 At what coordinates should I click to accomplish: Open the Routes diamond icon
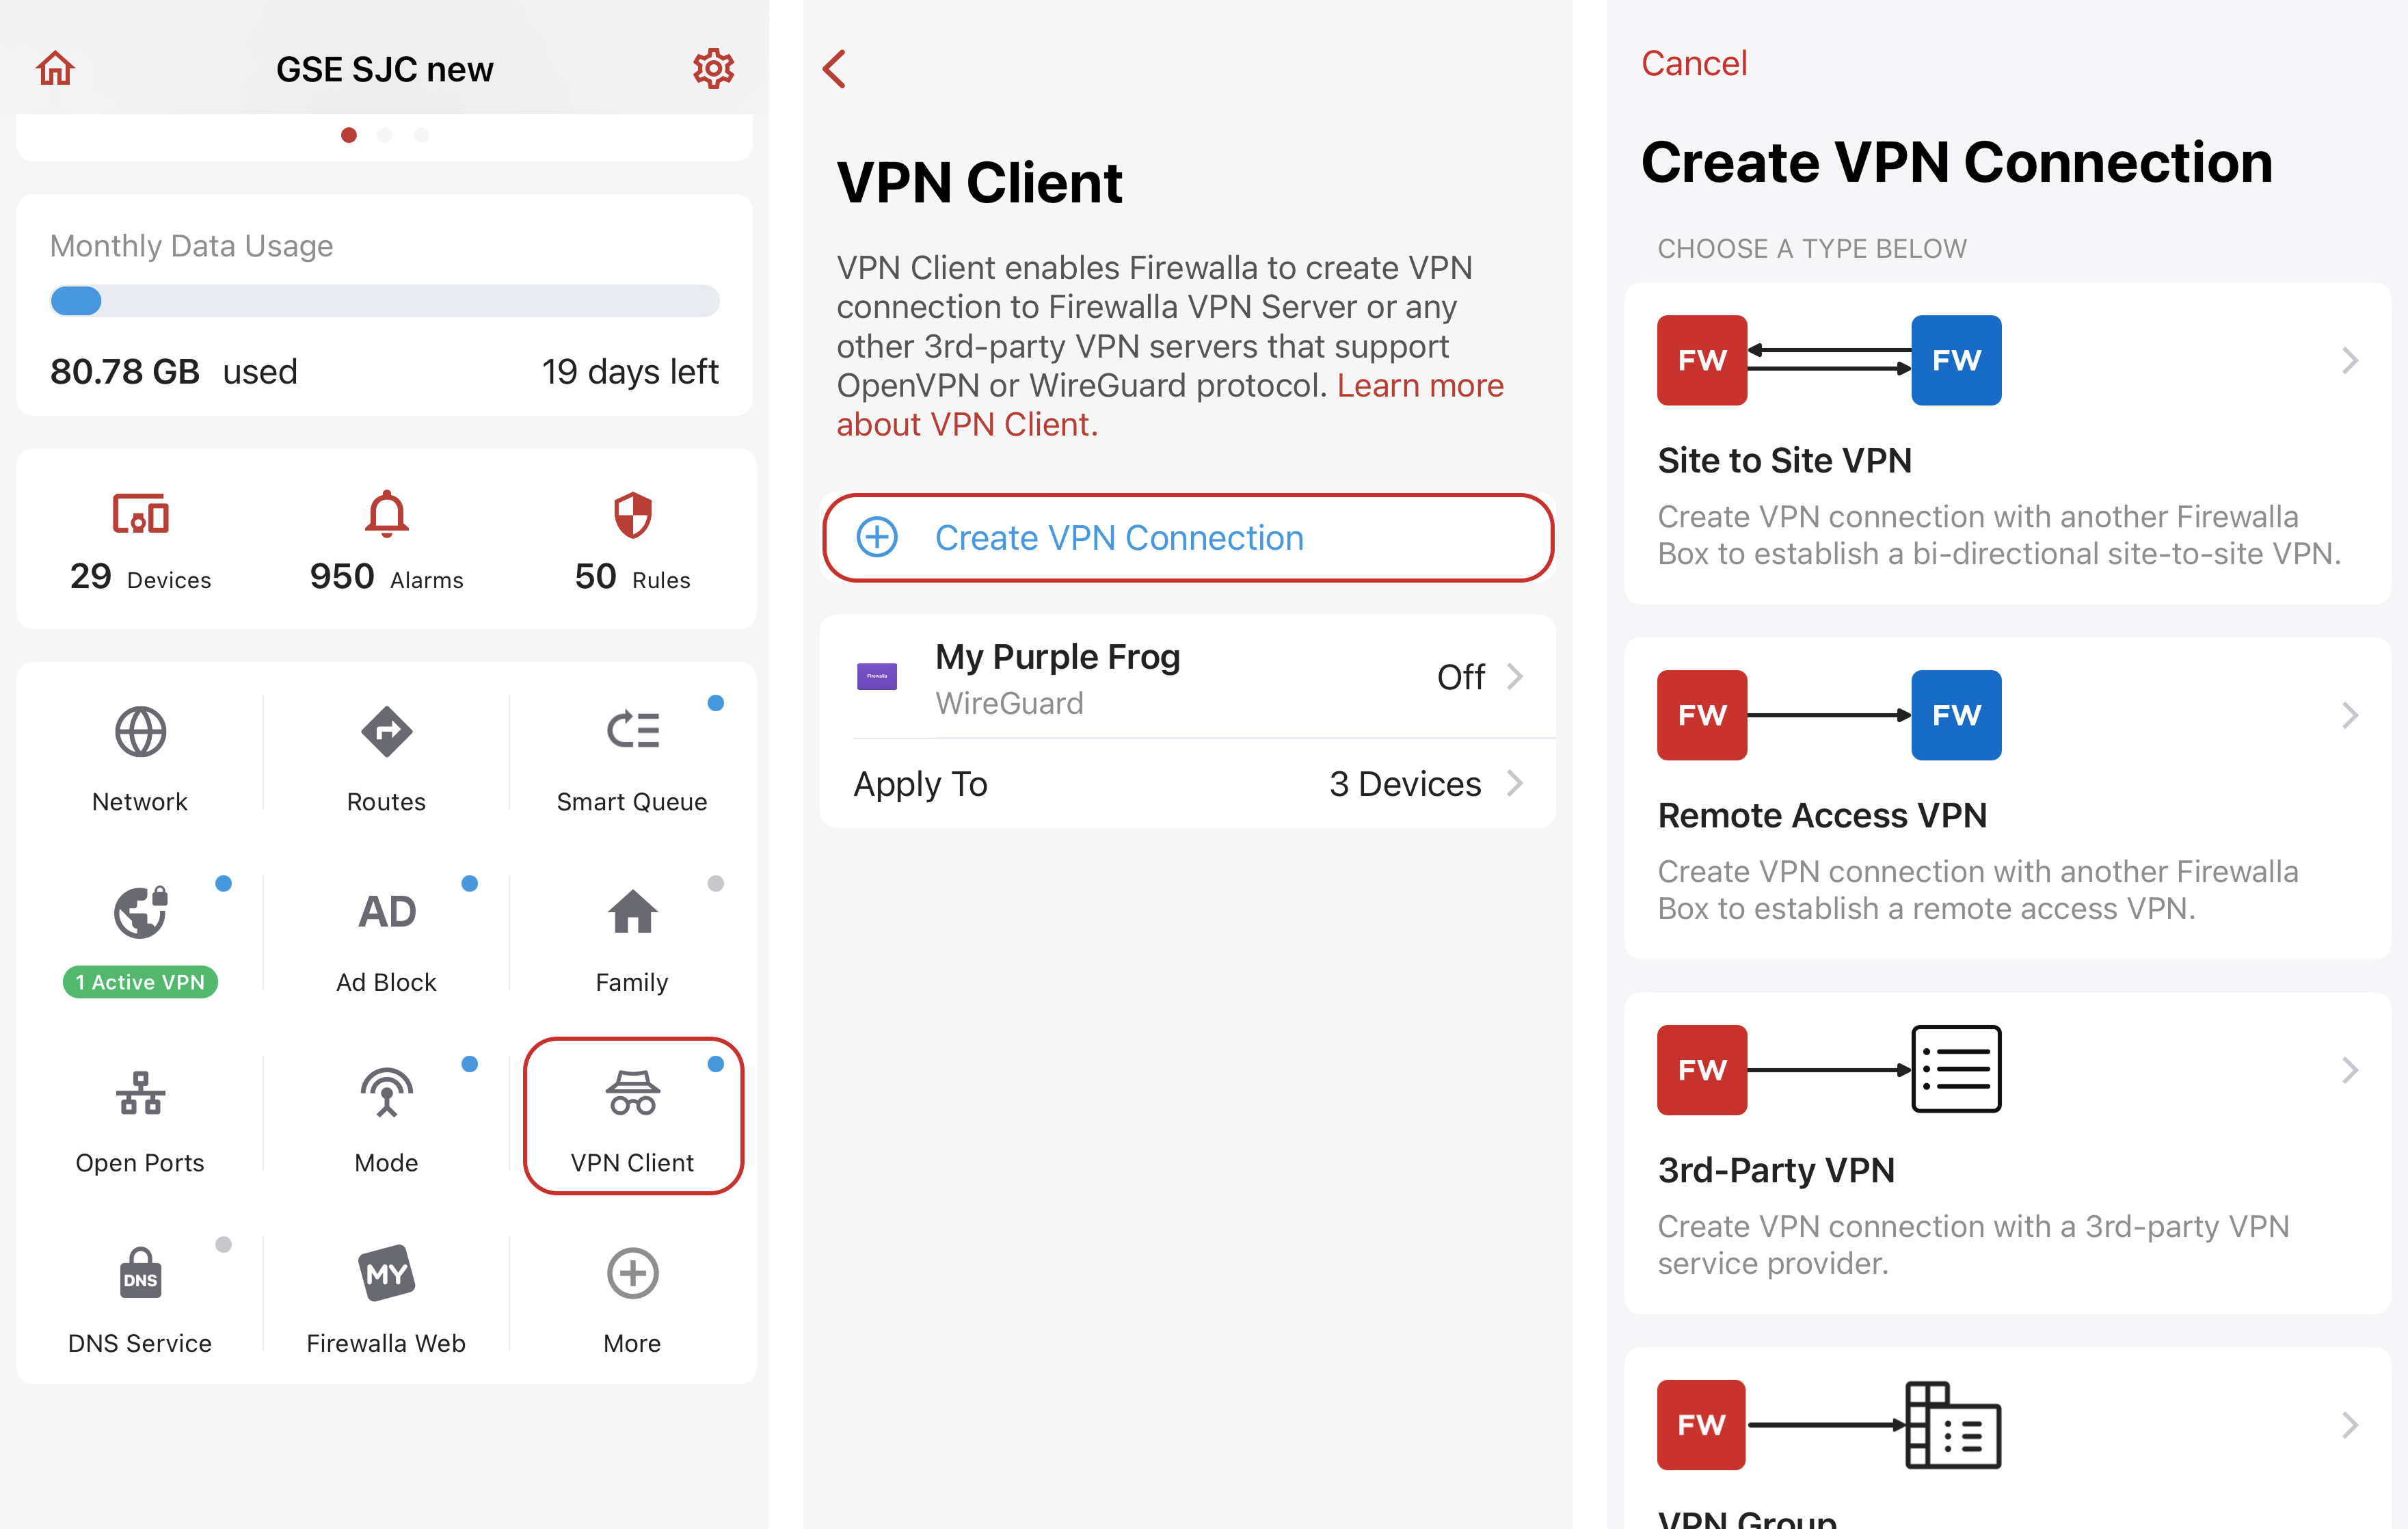[386, 732]
